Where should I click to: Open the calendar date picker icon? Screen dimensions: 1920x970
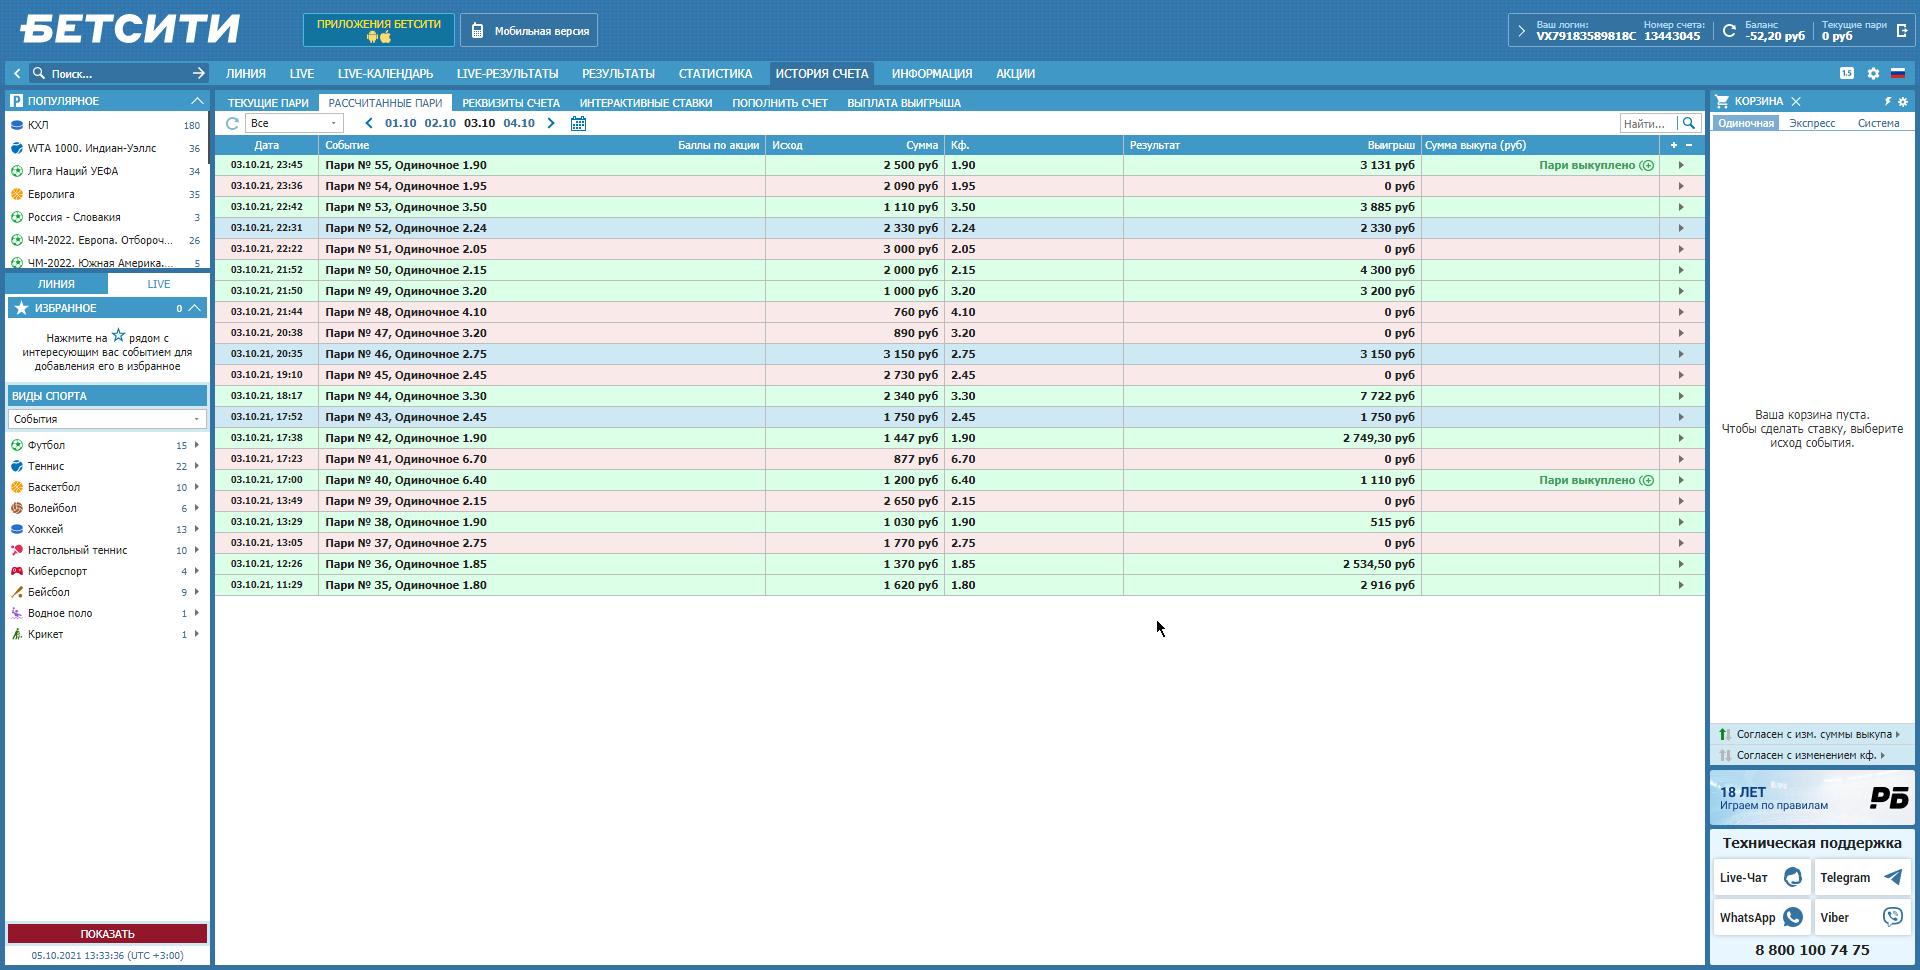(x=578, y=123)
